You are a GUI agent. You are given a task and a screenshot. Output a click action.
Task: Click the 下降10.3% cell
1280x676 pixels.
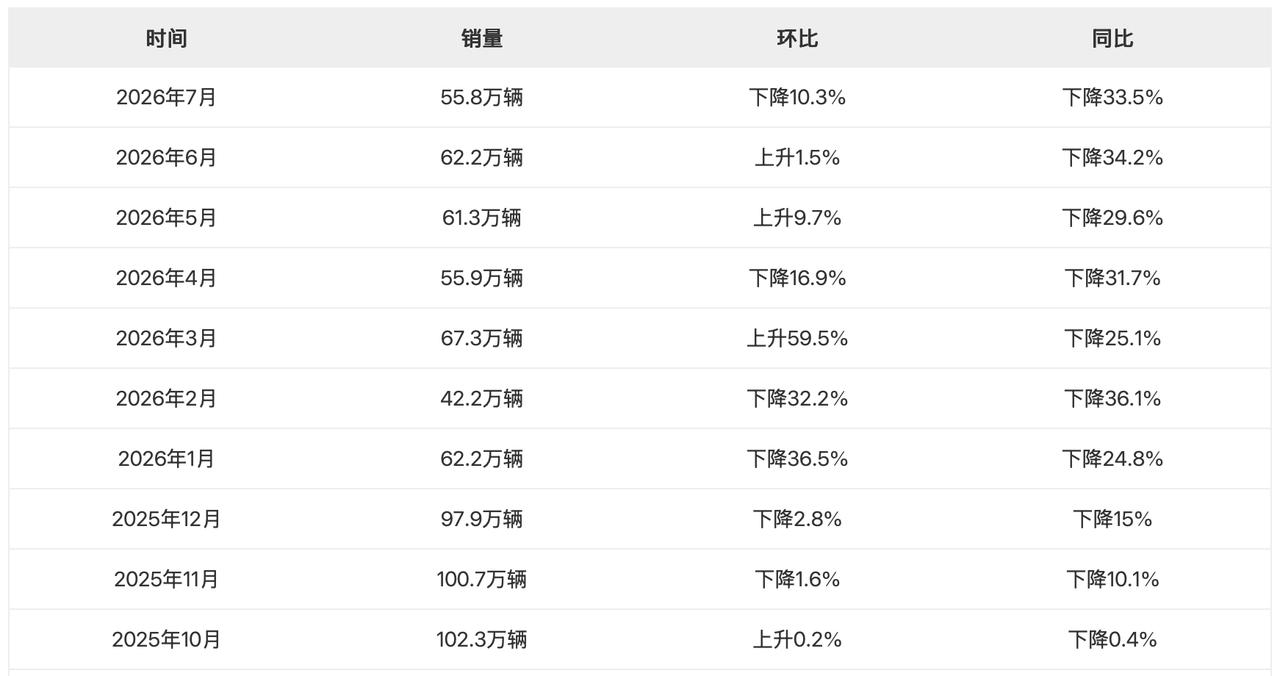click(x=797, y=98)
